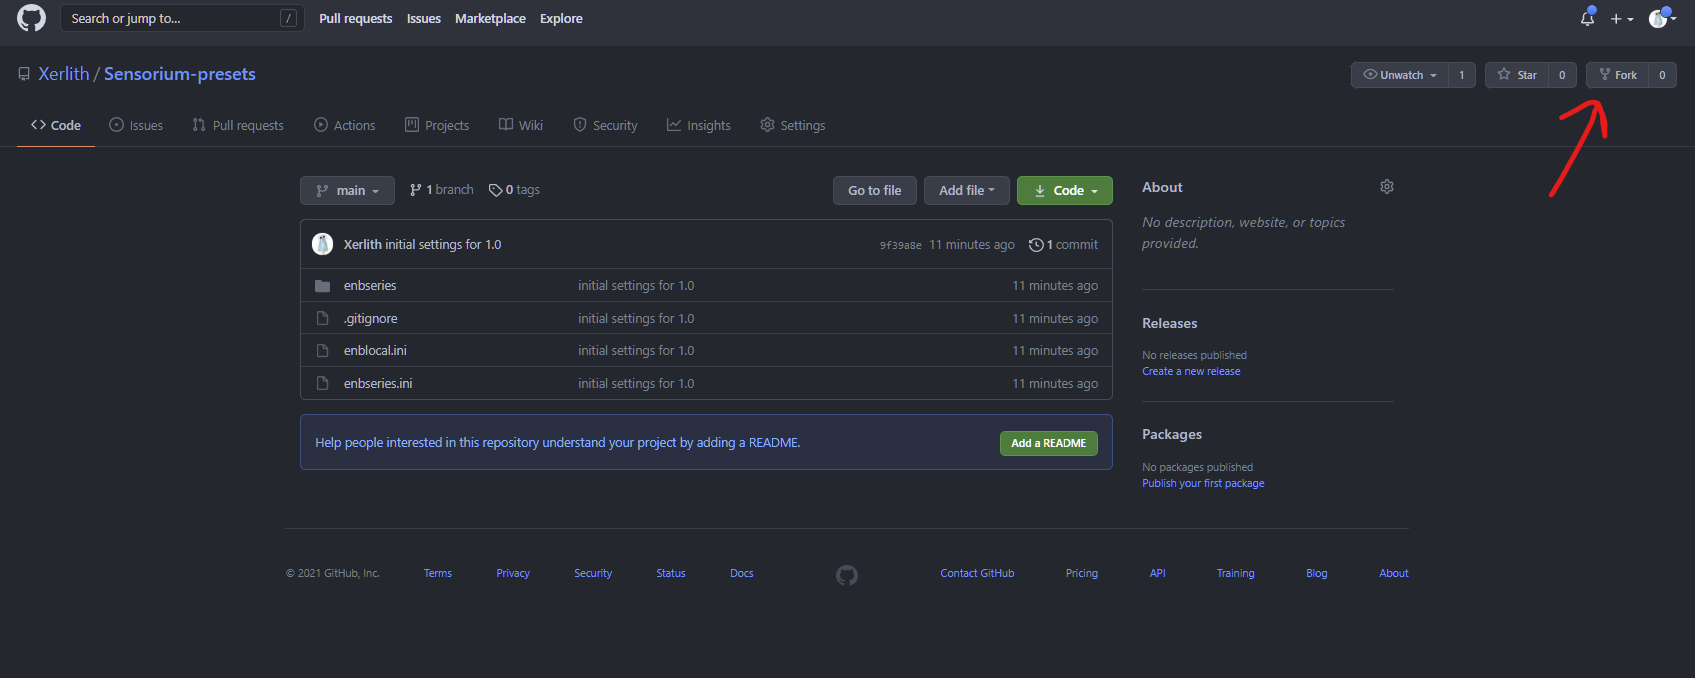Image resolution: width=1695 pixels, height=678 pixels.
Task: Open Explore in top navigation
Action: [561, 19]
